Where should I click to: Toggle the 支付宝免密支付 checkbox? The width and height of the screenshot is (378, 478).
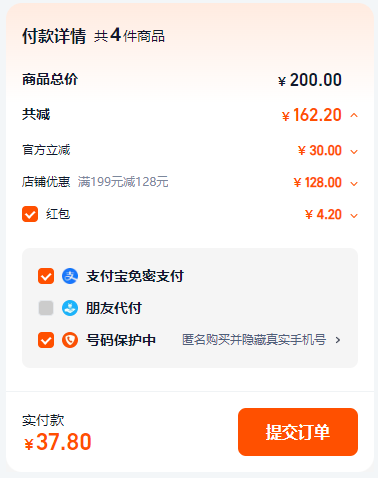46,276
